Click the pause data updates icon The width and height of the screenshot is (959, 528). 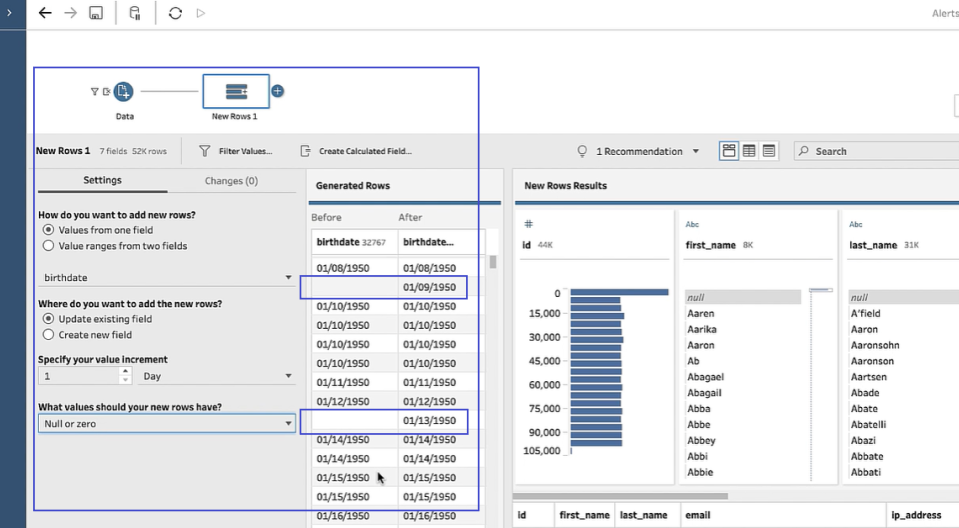coord(135,13)
